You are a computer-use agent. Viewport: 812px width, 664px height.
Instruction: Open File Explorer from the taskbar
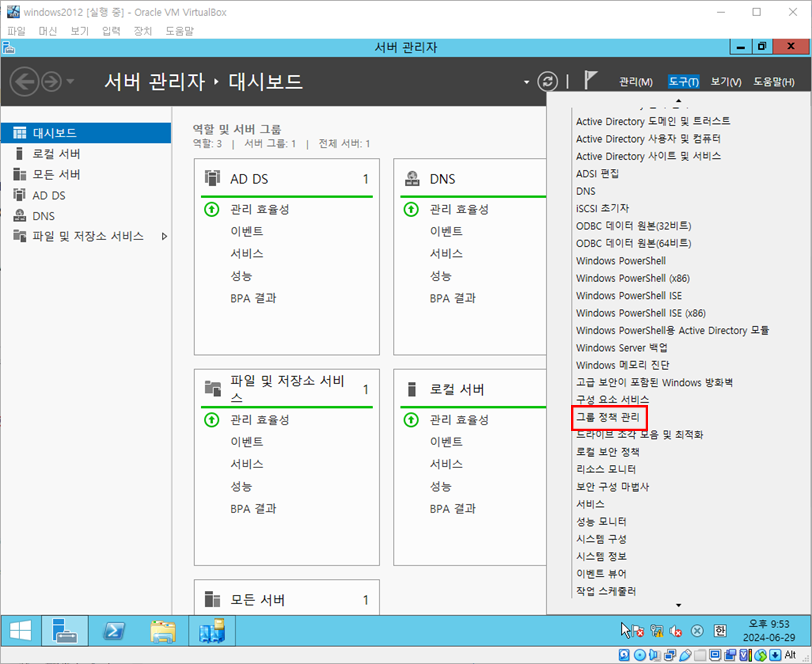pyautogui.click(x=163, y=630)
